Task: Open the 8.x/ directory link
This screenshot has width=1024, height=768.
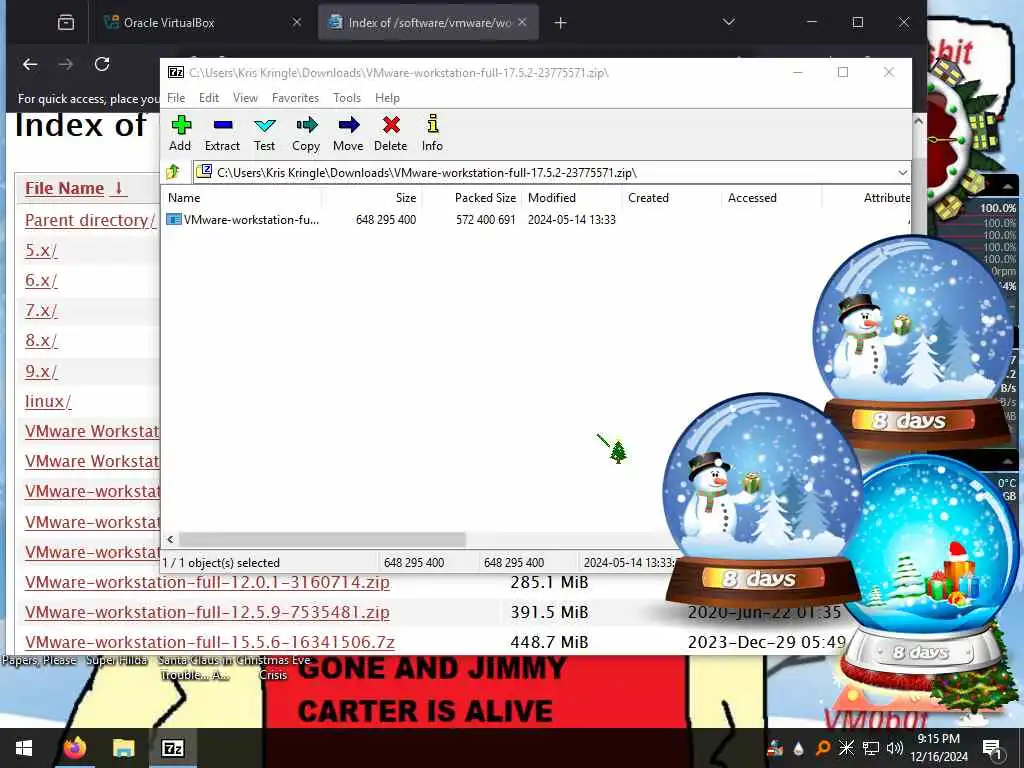Action: pyautogui.click(x=41, y=340)
